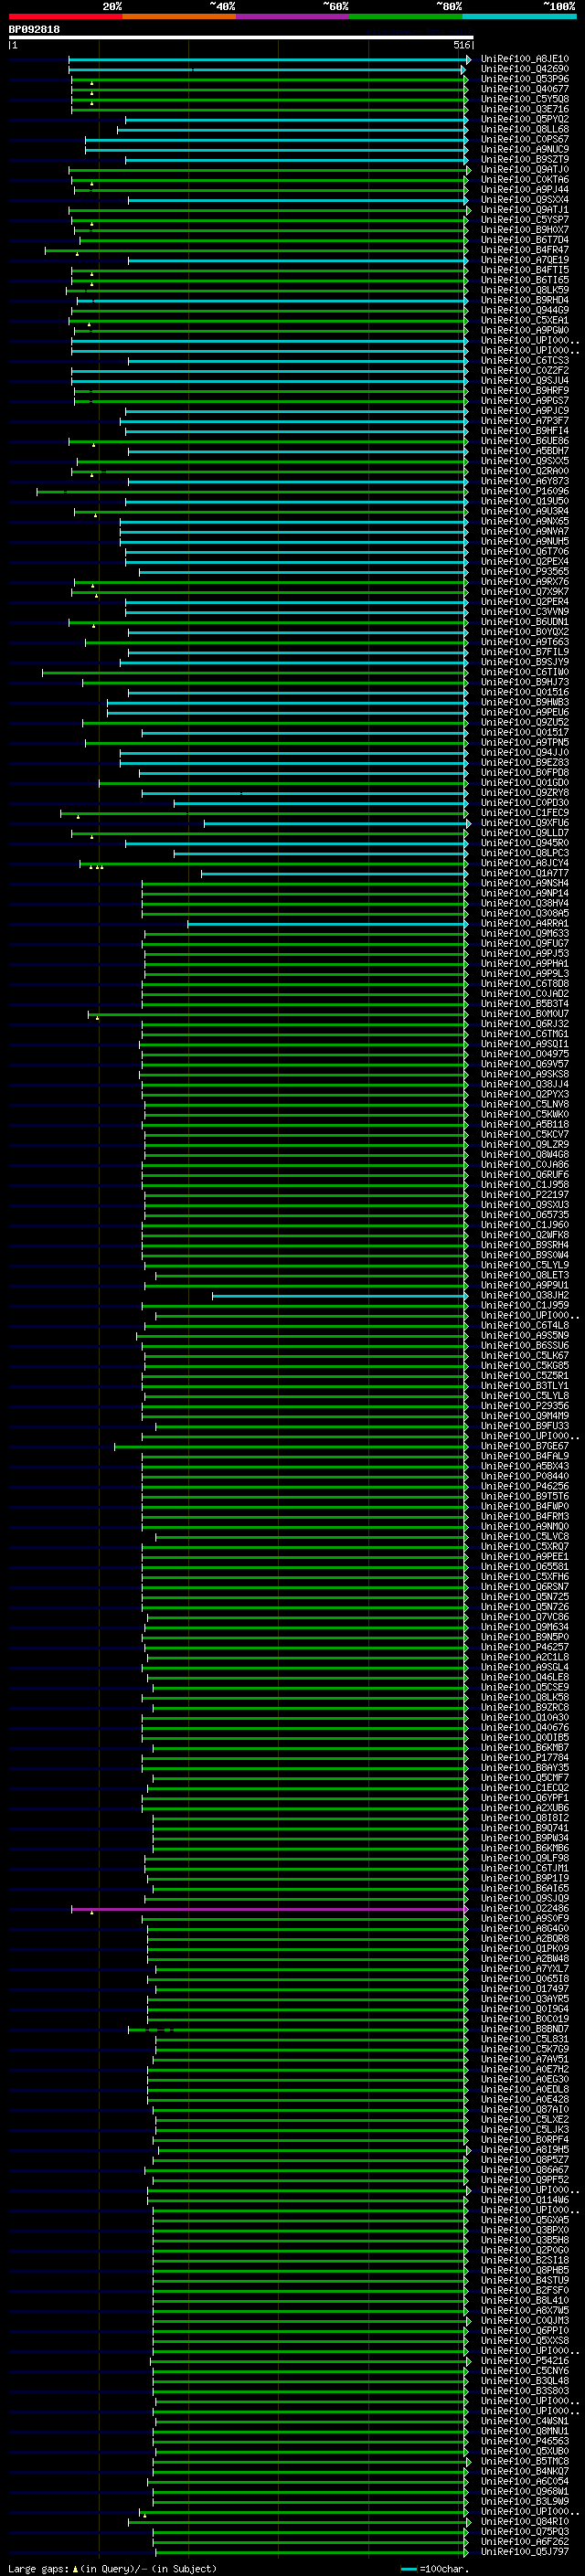585x2576 pixels.
Task: Select hit label UniRef100_P46256
Action: click(x=525, y=1486)
